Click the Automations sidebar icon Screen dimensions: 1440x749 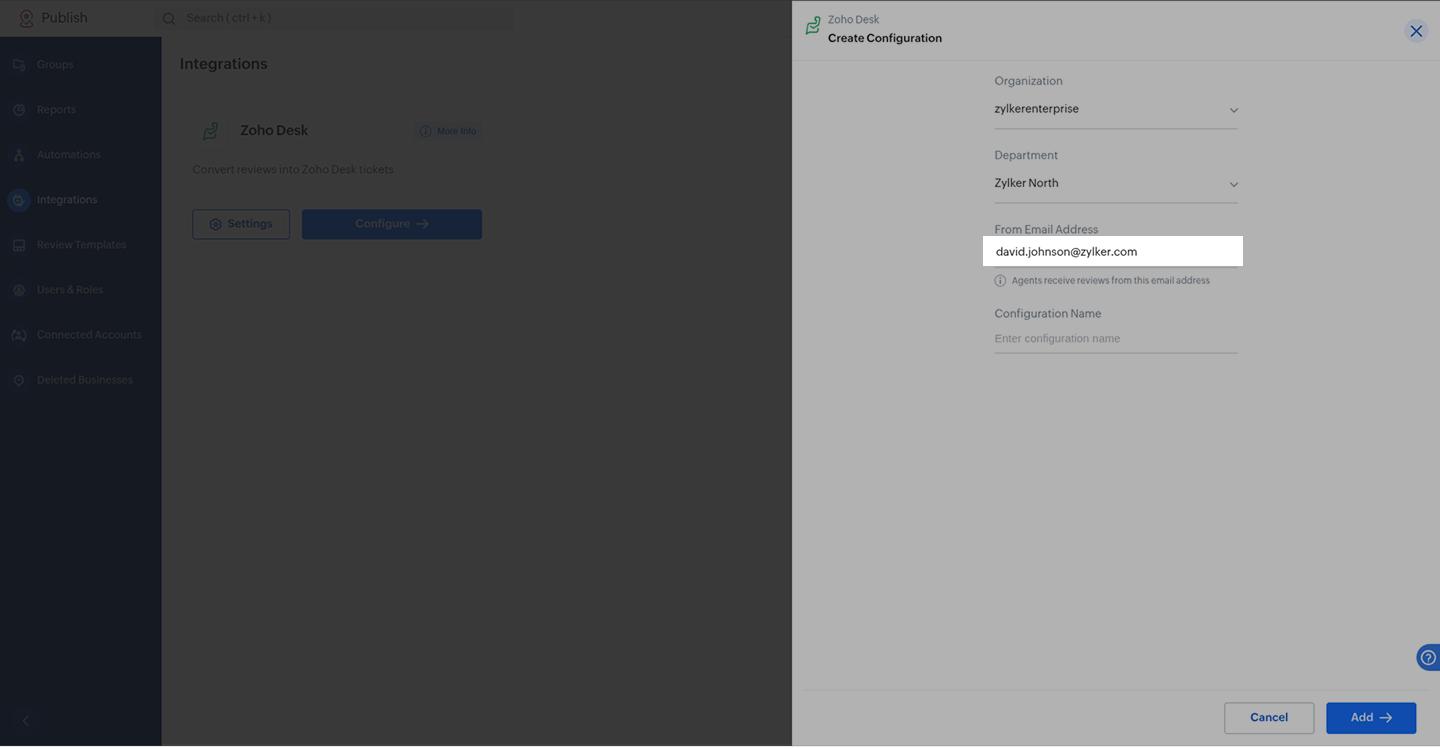(19, 155)
